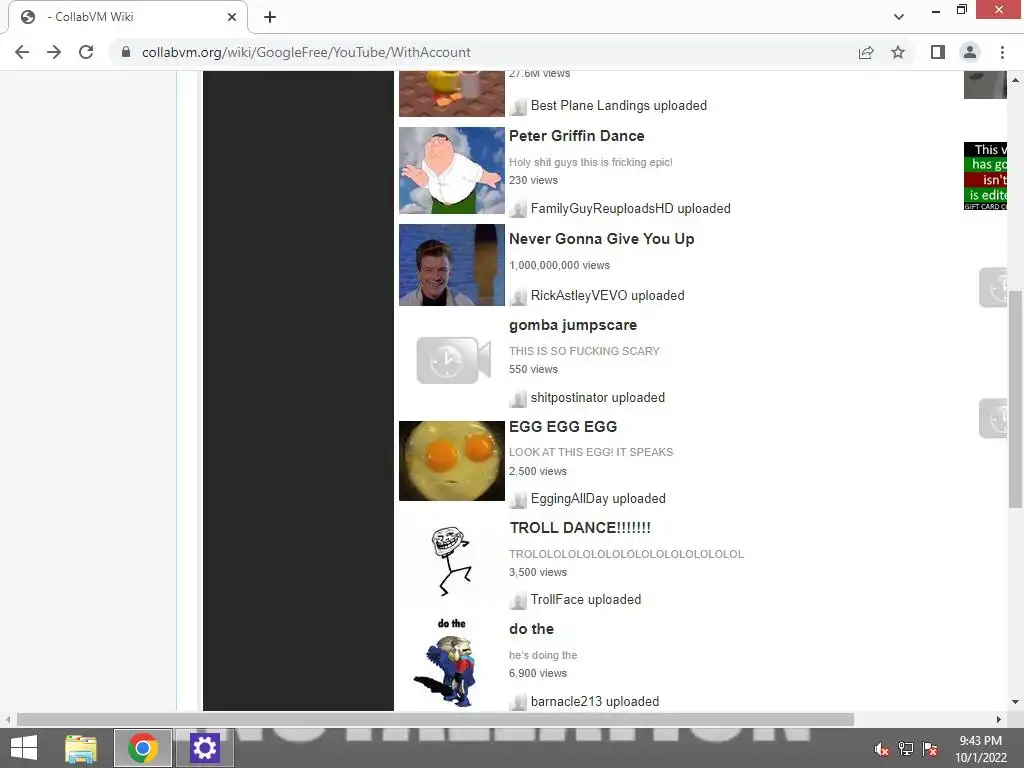Image resolution: width=1024 pixels, height=768 pixels.
Task: Click the scroll up arrow
Action: (1015, 80)
